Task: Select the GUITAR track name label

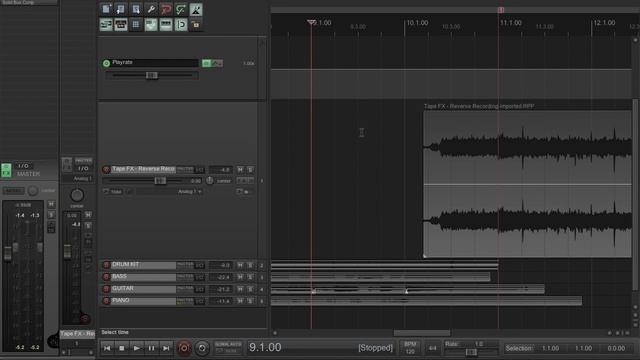Action: coord(143,289)
